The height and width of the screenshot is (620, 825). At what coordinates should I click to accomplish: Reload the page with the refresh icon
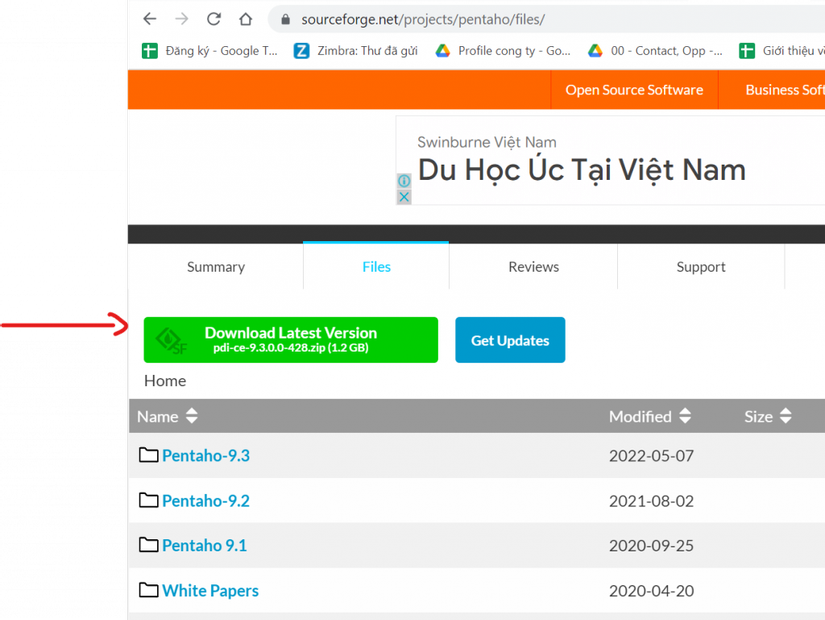point(214,19)
